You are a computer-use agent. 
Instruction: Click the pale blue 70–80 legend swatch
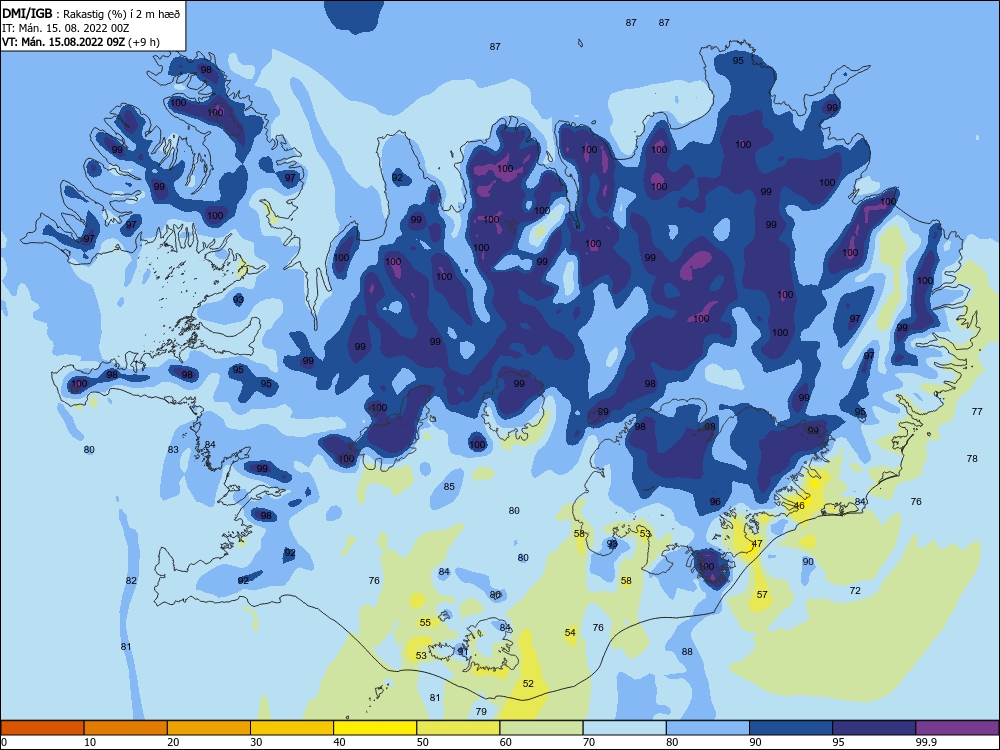click(624, 728)
